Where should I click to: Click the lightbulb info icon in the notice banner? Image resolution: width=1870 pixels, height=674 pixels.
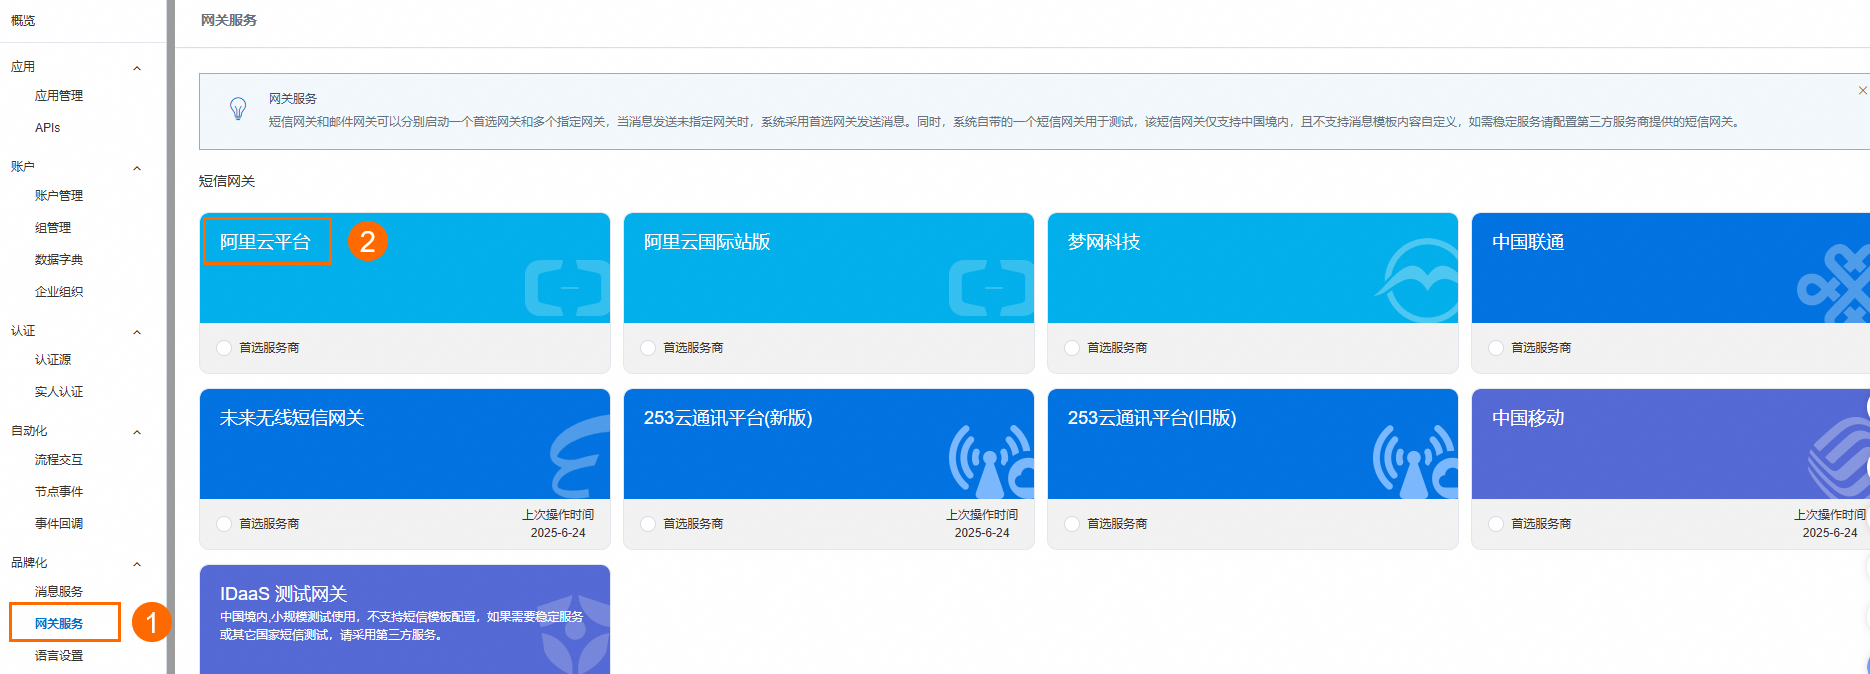238,109
